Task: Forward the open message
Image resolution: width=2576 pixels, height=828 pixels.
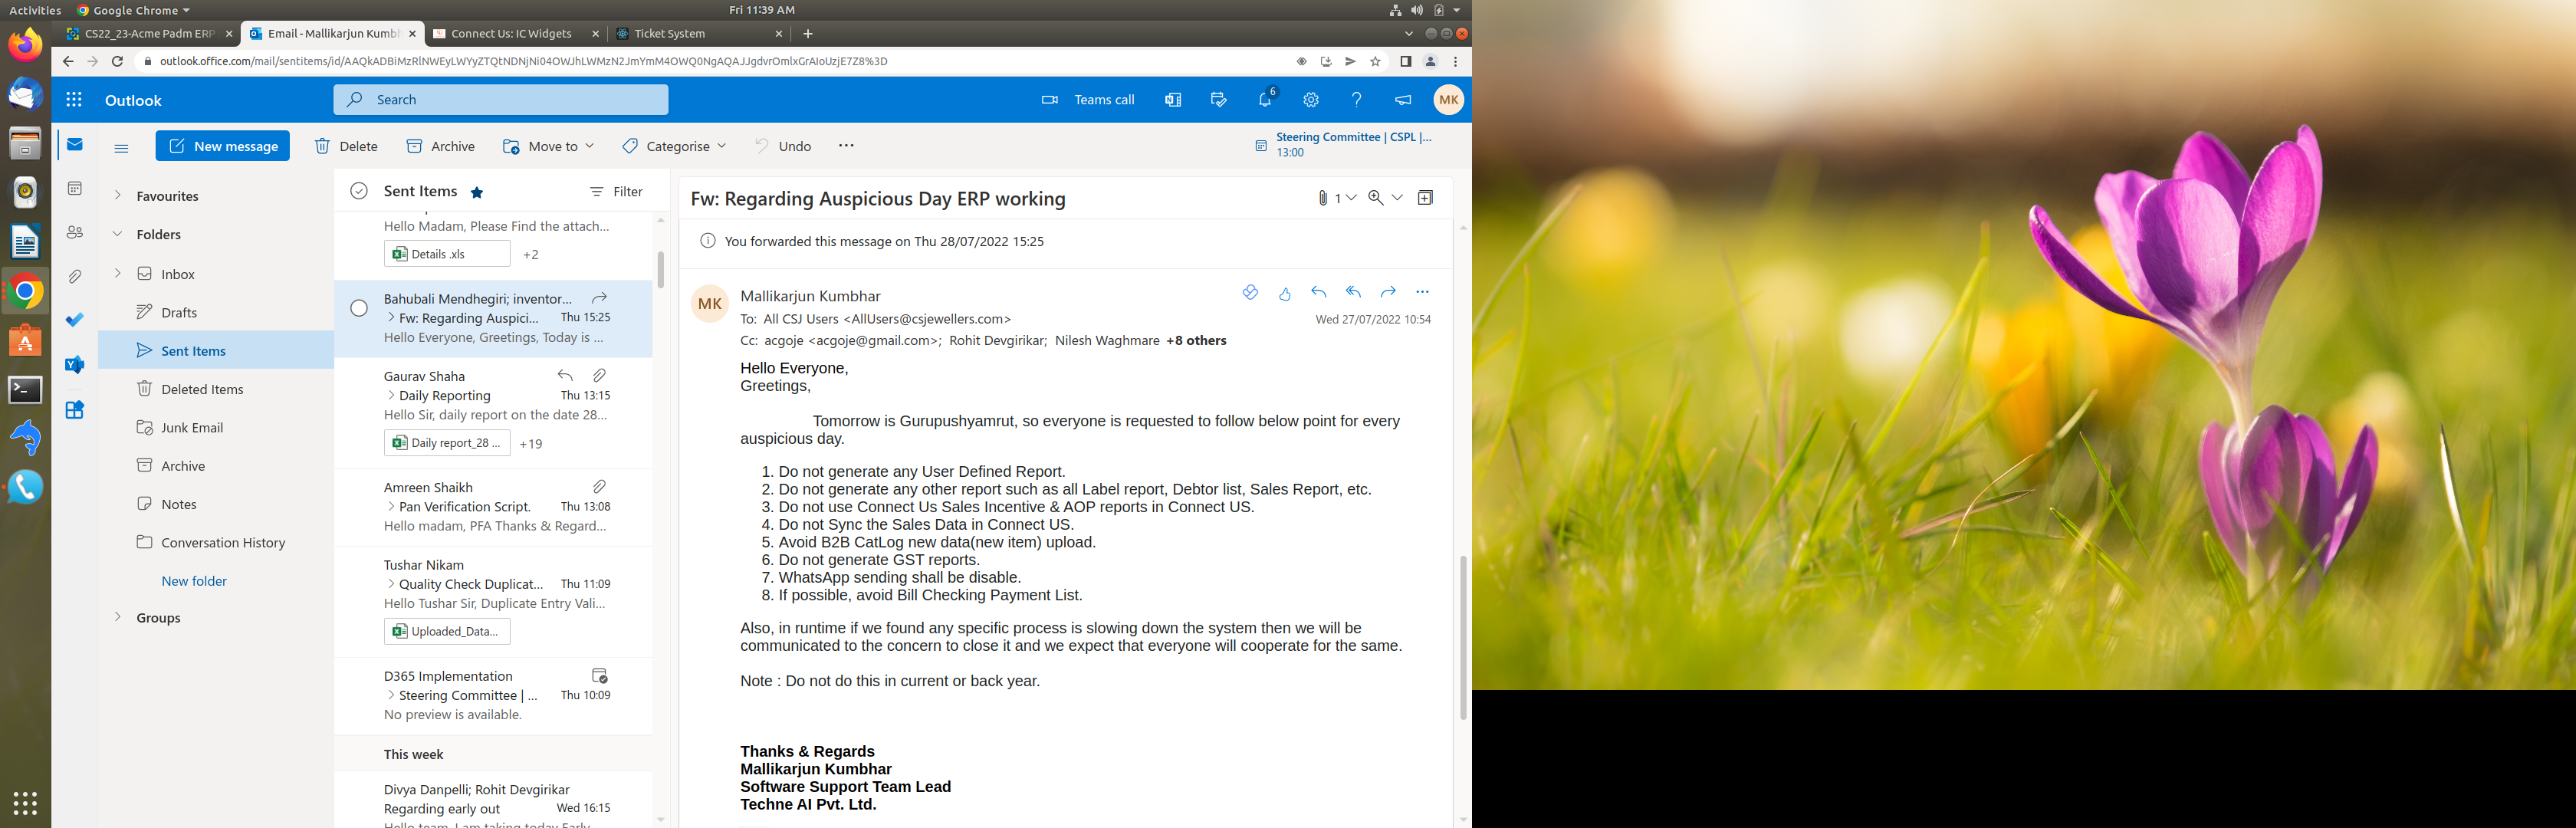Action: pos(1388,292)
